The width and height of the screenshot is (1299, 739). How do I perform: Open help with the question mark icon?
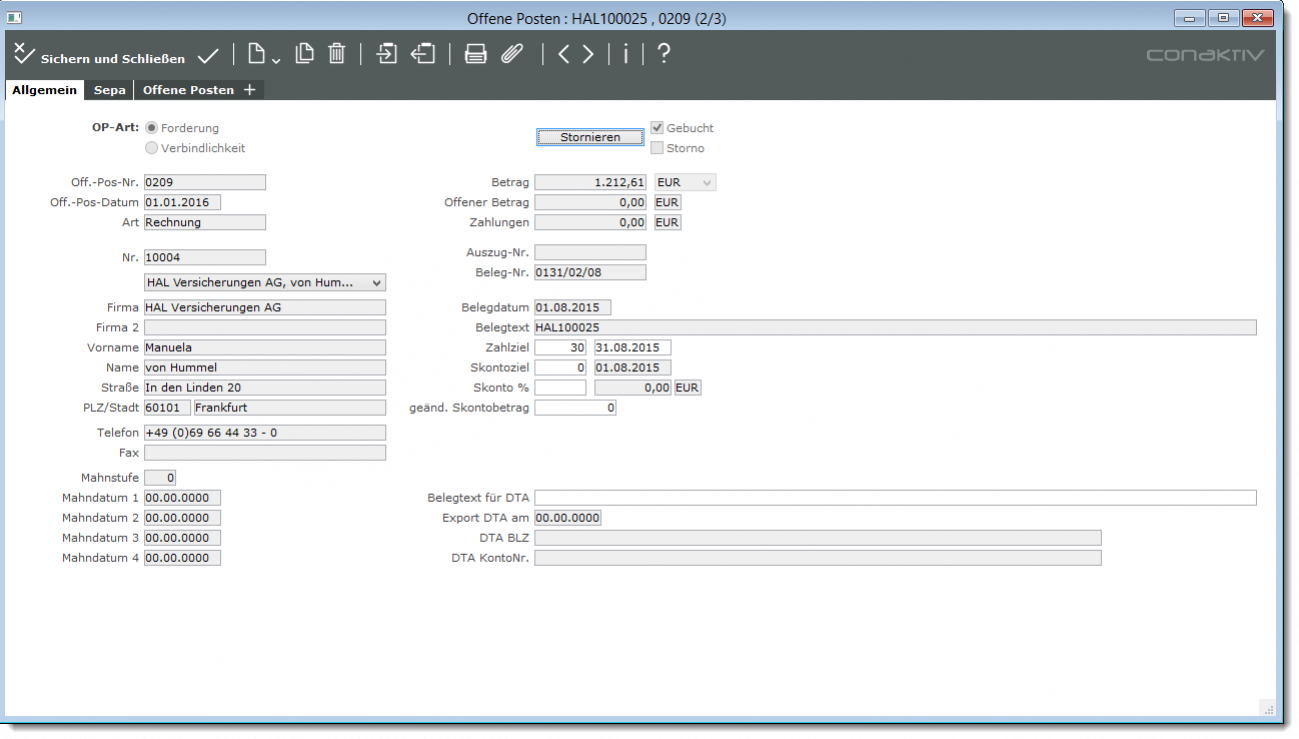tap(663, 54)
